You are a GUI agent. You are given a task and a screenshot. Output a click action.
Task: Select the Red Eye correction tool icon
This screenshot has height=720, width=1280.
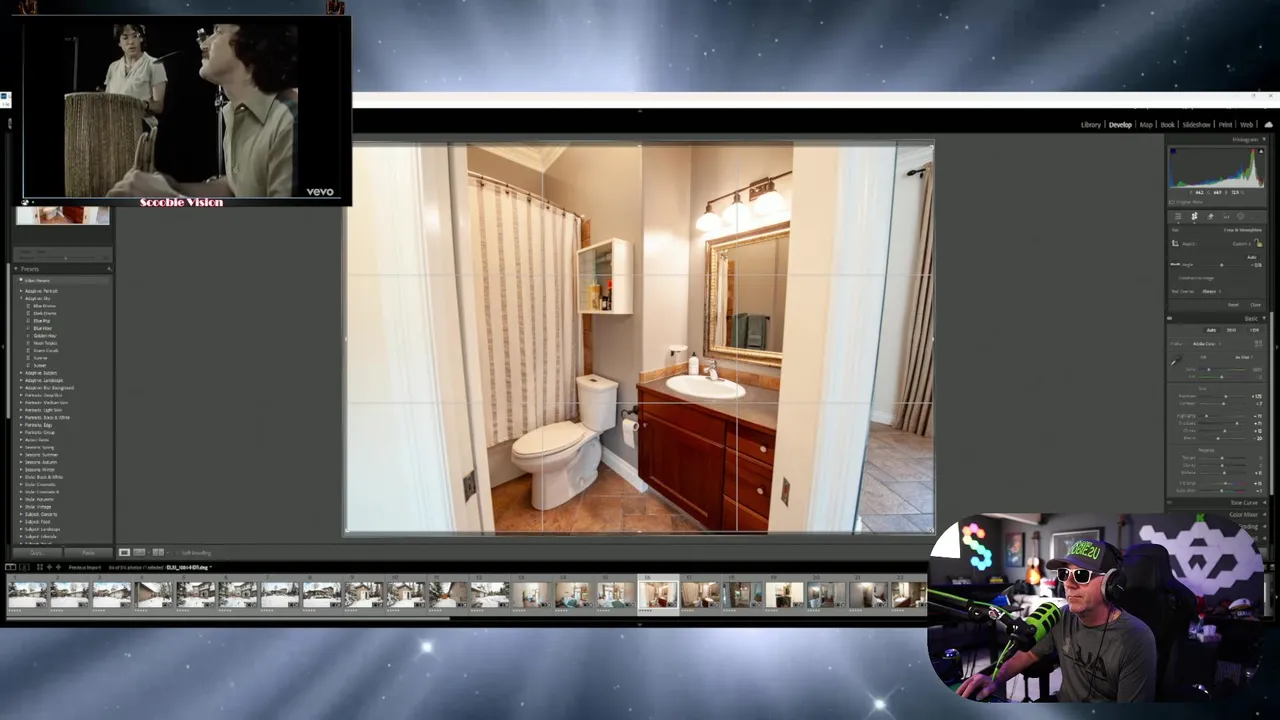pyautogui.click(x=1226, y=217)
